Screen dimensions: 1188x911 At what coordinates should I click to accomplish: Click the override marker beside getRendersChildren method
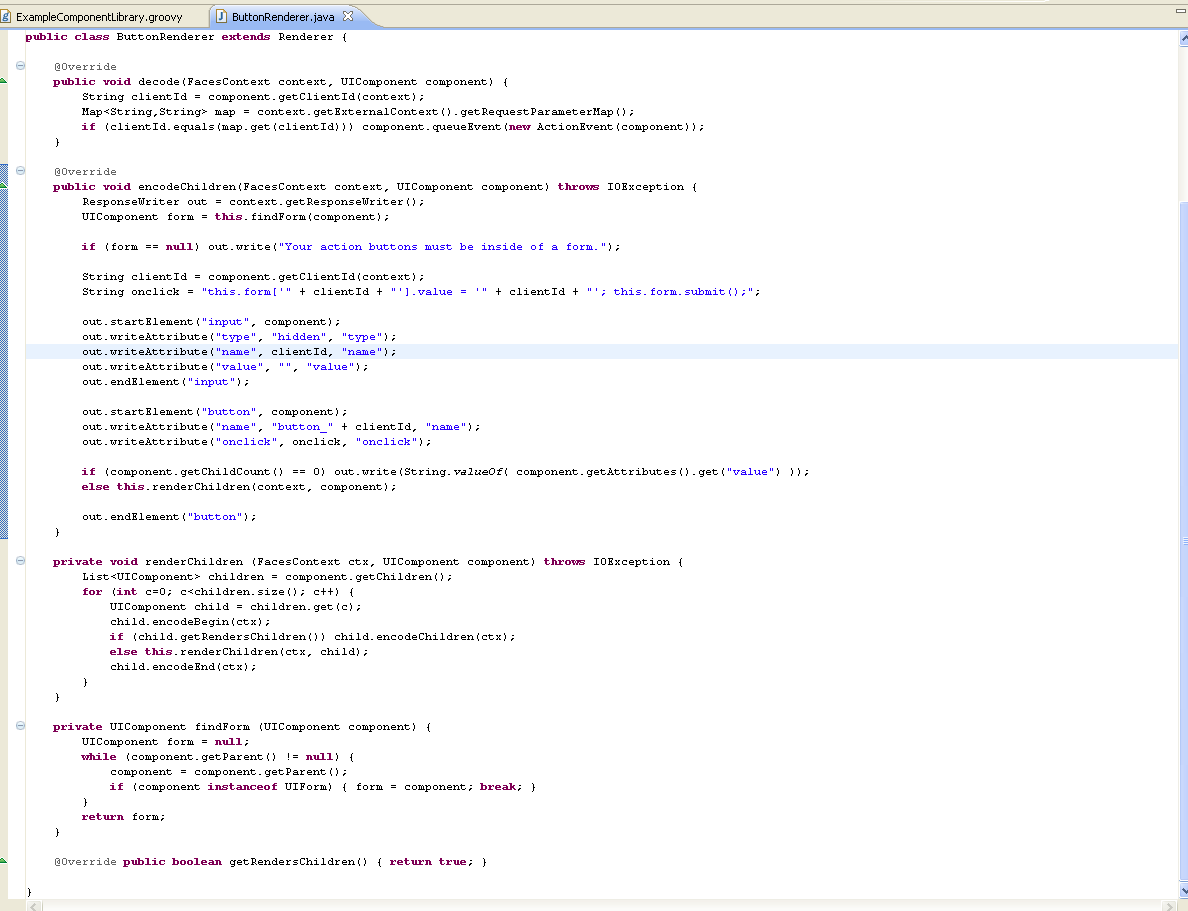pos(3,859)
